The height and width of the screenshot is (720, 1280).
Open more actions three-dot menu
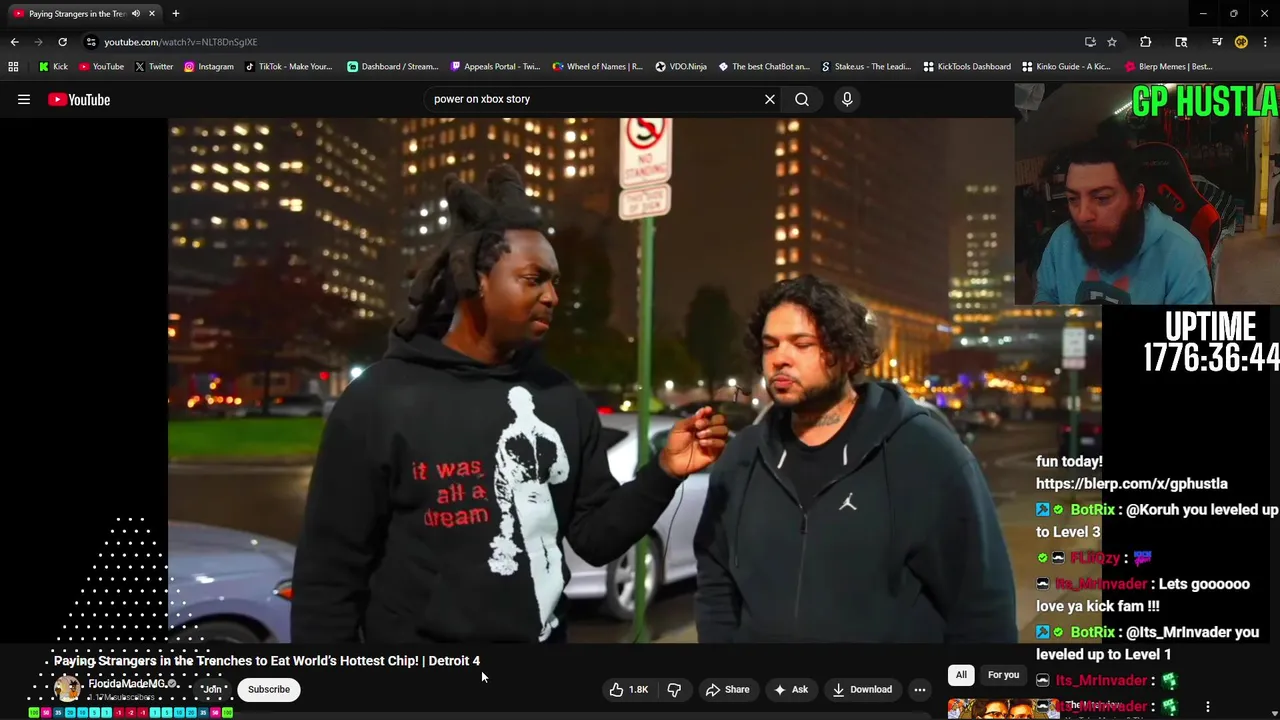coord(920,689)
